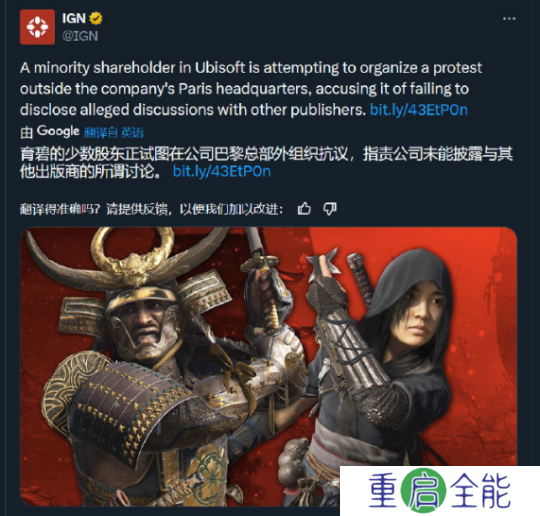Rate the translation with the thumbs-down icon

[x=330, y=209]
